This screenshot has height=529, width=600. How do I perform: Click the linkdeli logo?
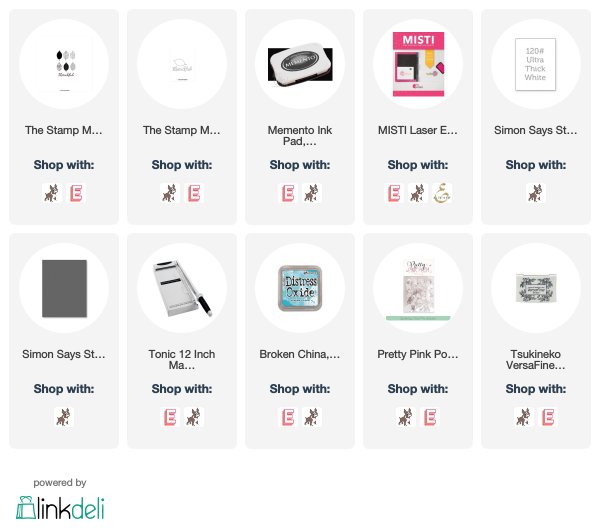pyautogui.click(x=60, y=508)
